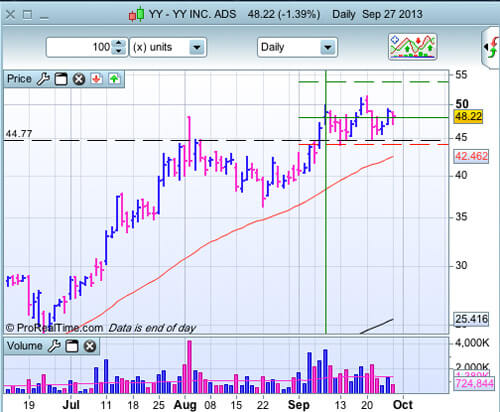
Task: Close the Price panel with X icon
Action: click(x=79, y=79)
